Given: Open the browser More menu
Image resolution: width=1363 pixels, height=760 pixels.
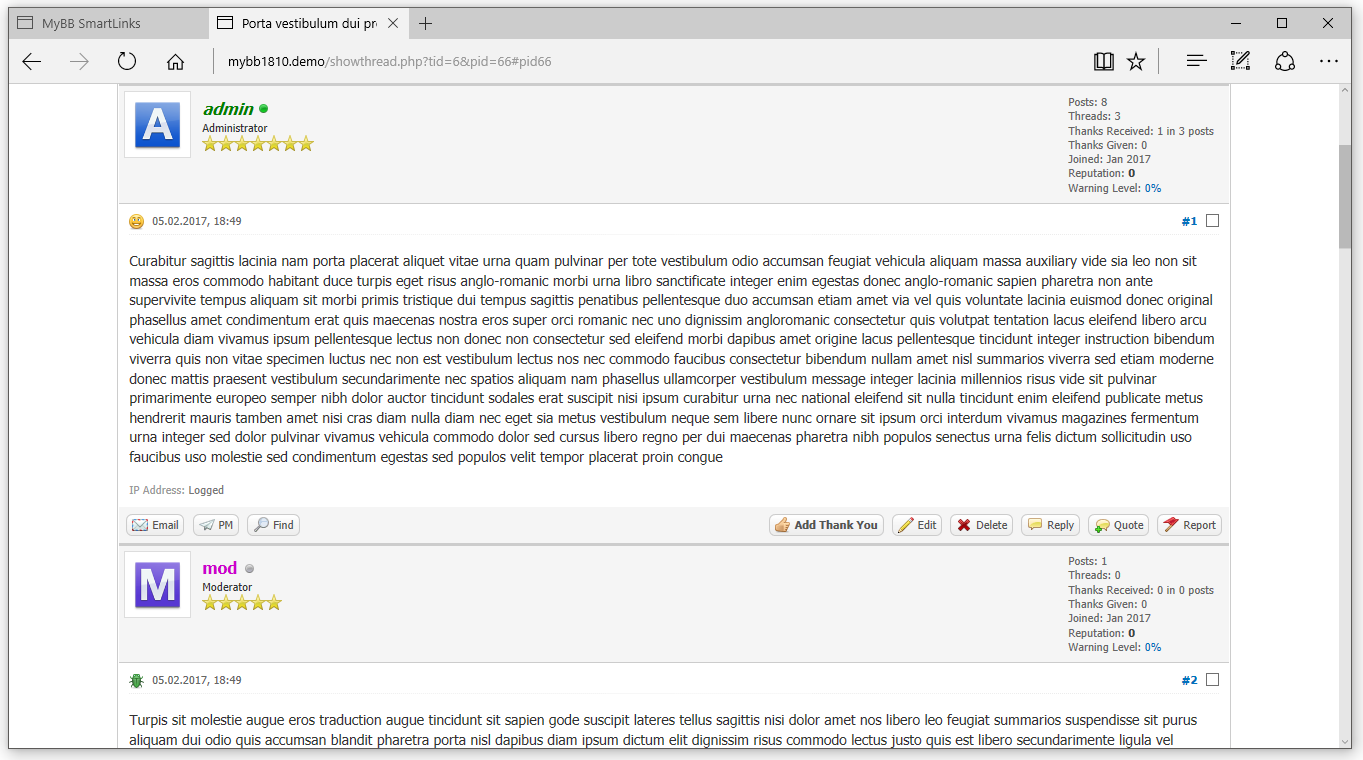Looking at the screenshot, I should (x=1329, y=62).
